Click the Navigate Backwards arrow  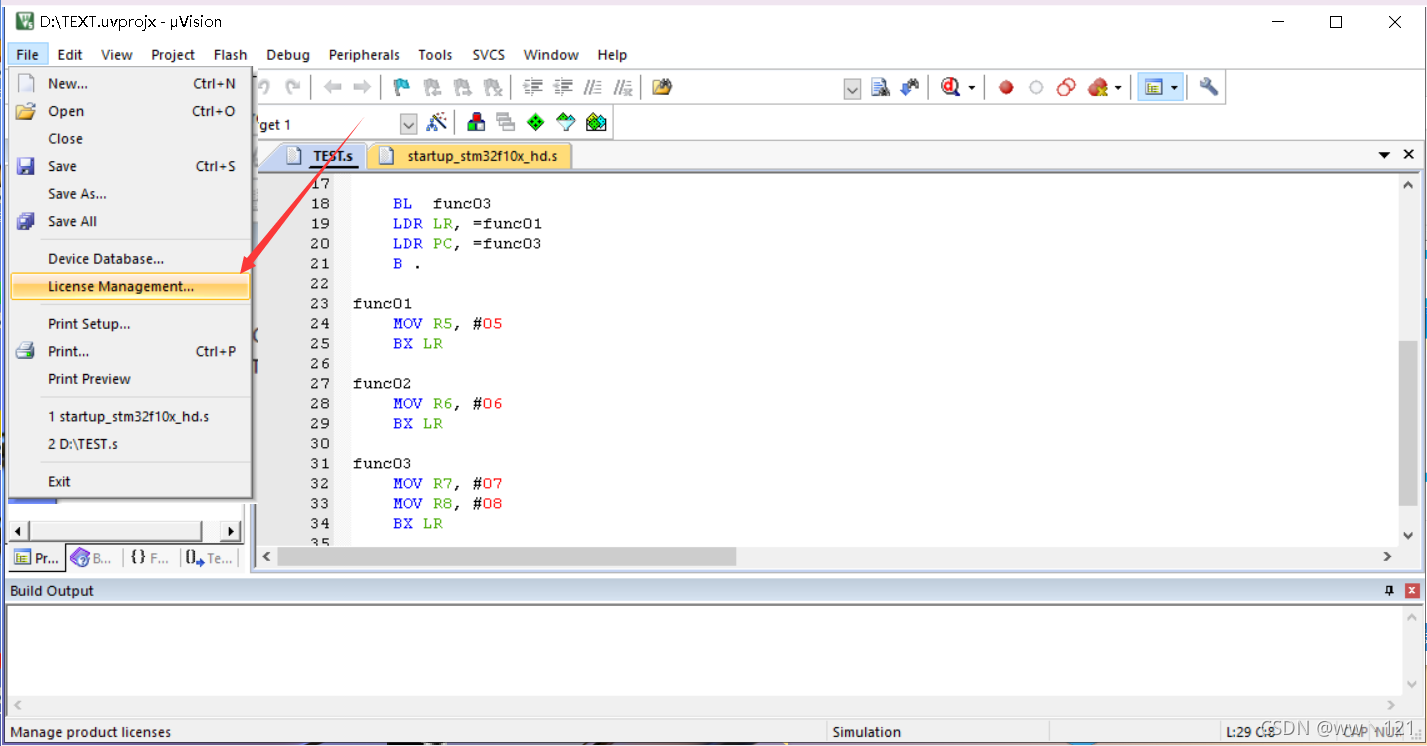[x=333, y=88]
